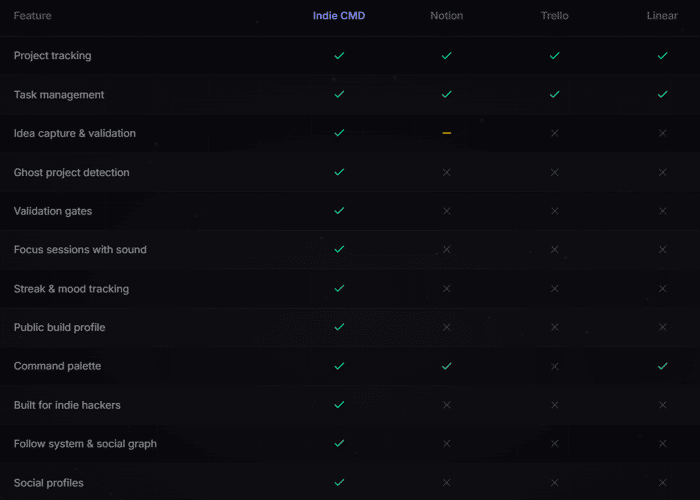Click Trello X mark for Streak & mood tracking
Screen dimensions: 700x500
554,289
